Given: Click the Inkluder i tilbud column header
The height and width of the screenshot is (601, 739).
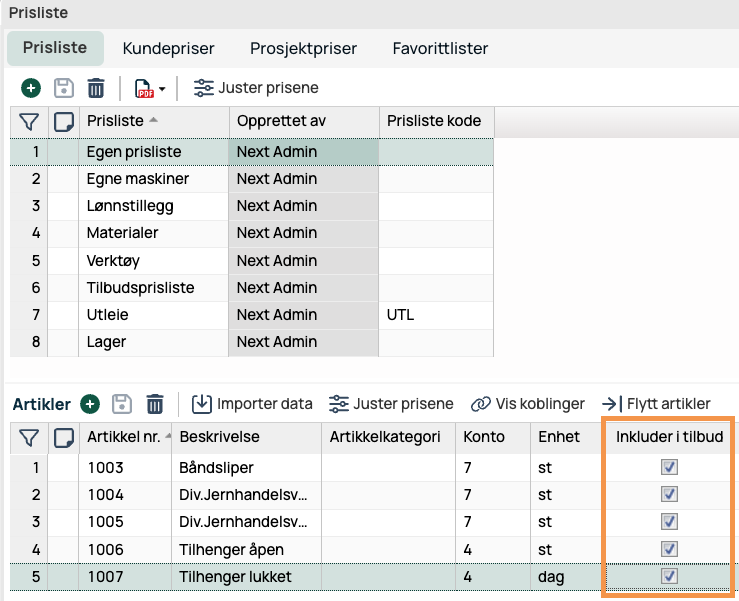Looking at the screenshot, I should coord(669,437).
